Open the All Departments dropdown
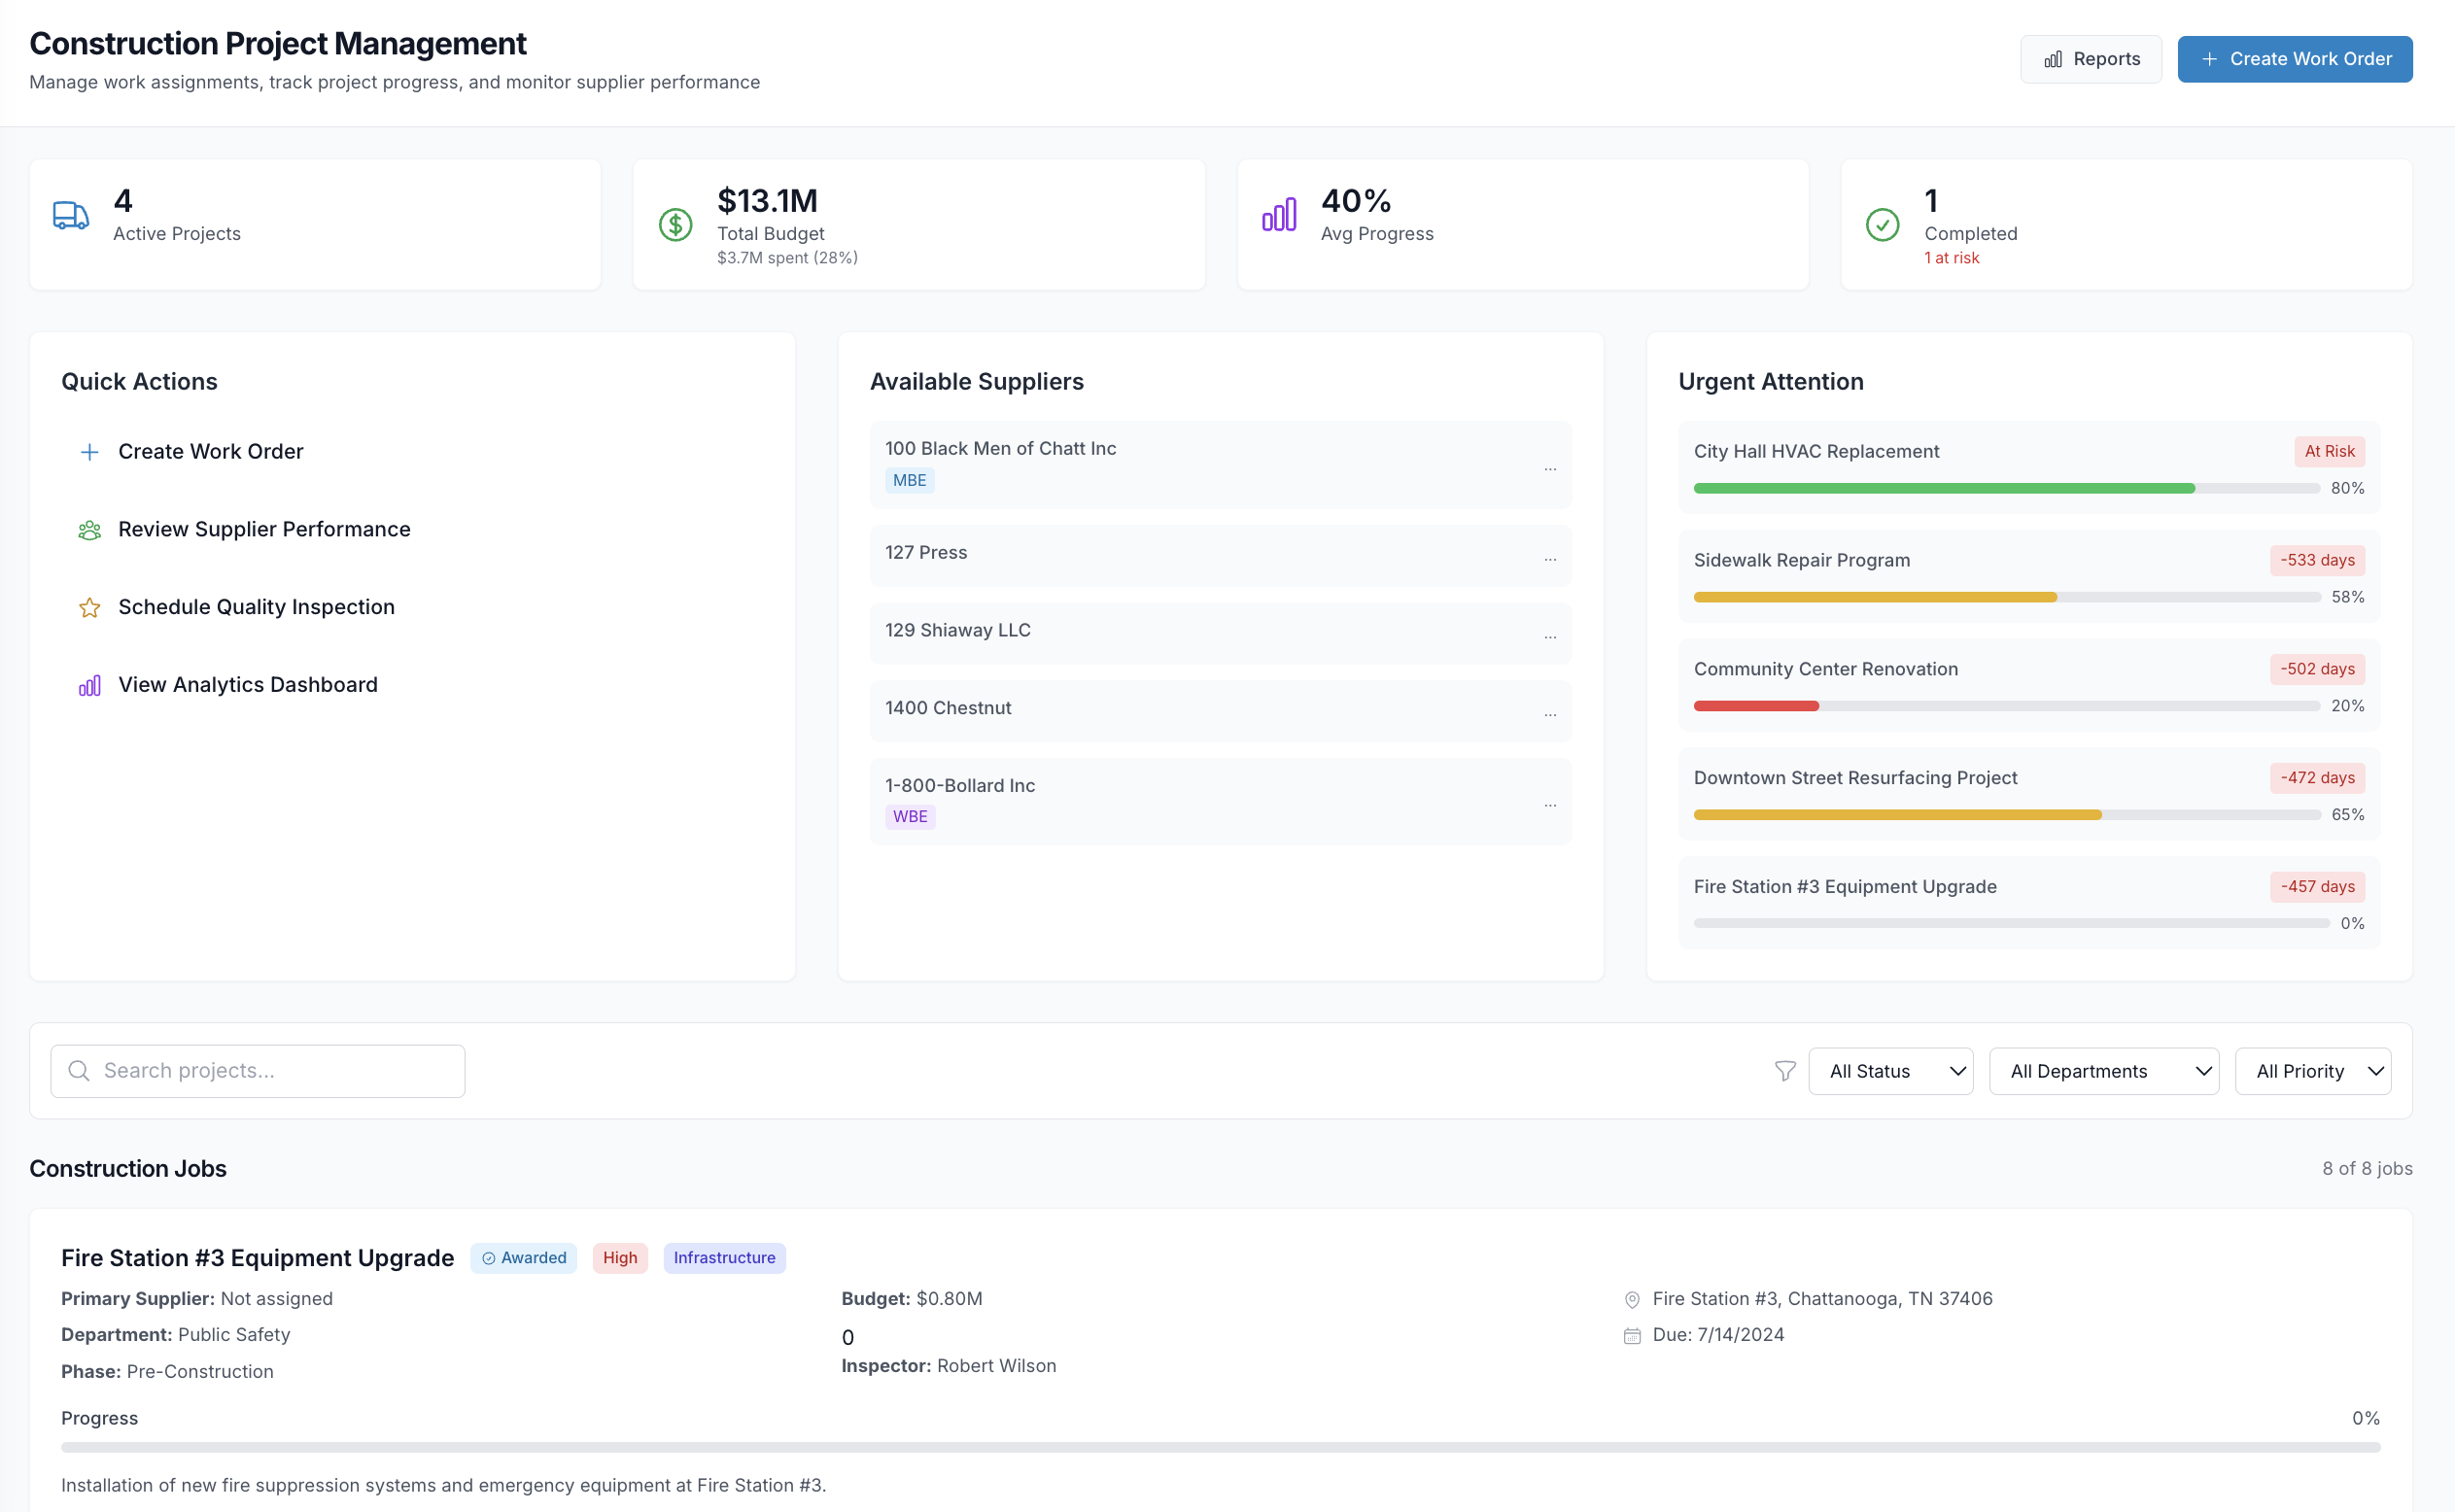The image size is (2455, 1512). tap(2103, 1070)
